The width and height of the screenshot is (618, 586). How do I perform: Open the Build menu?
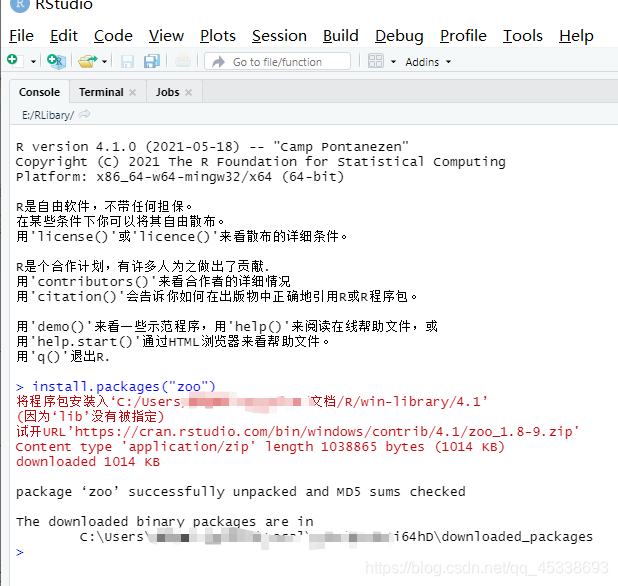point(341,36)
